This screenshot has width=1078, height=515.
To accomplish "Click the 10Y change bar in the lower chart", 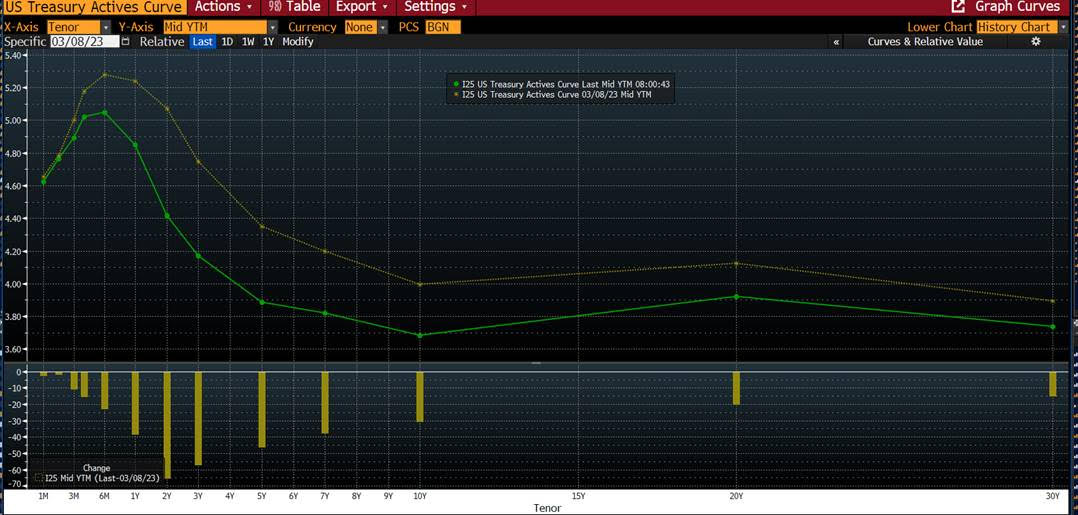I will [419, 397].
